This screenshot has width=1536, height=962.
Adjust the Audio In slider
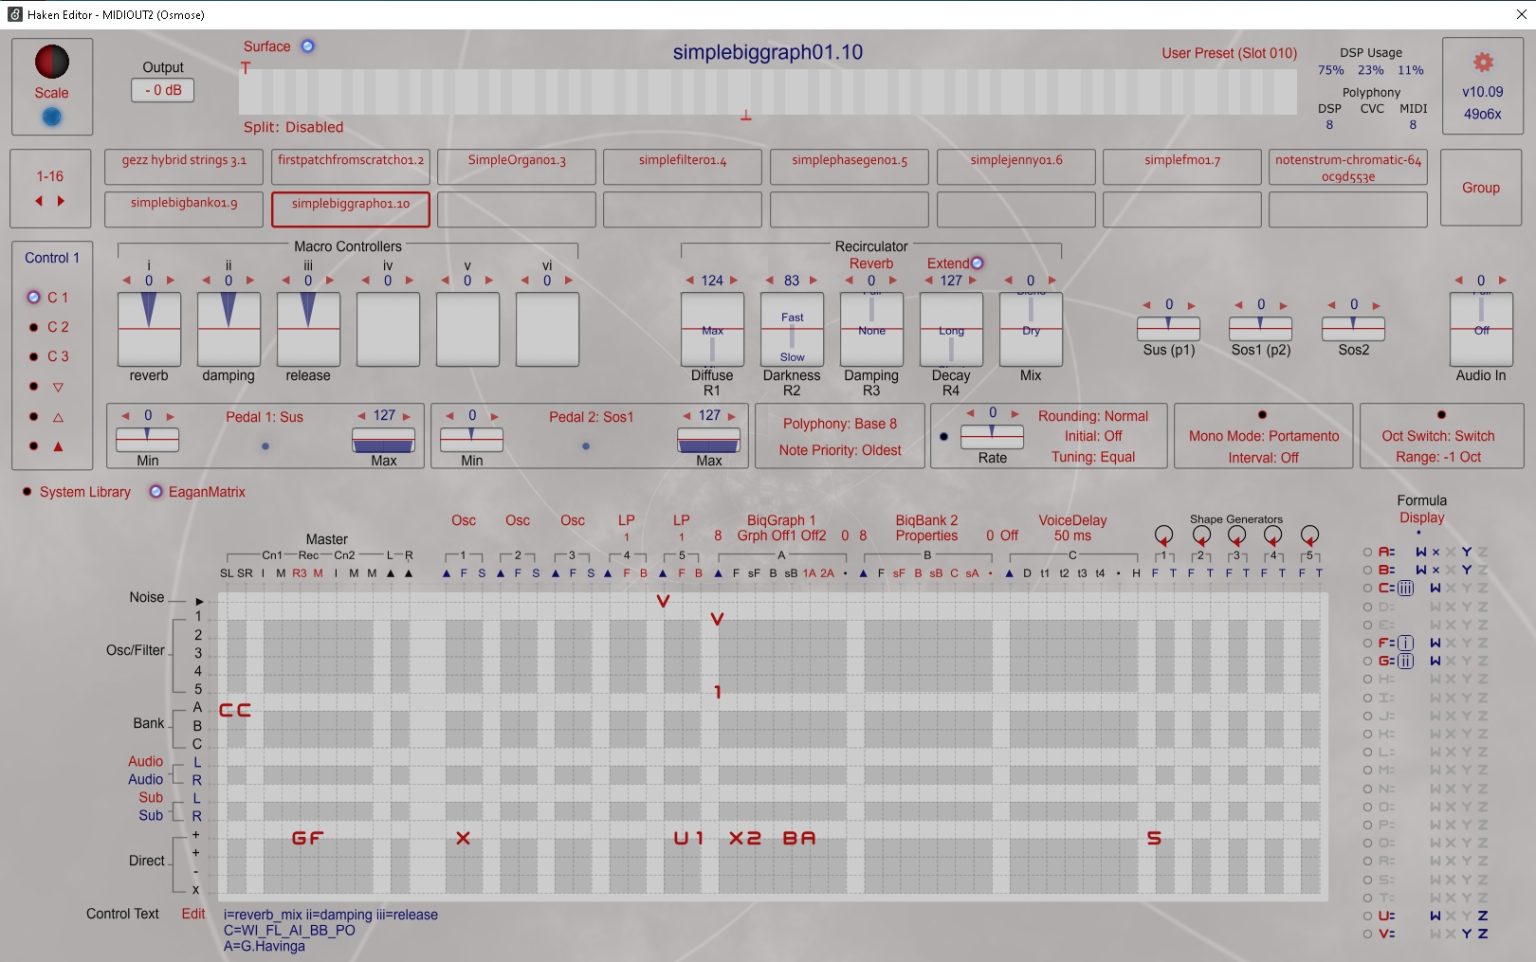[x=1481, y=329]
